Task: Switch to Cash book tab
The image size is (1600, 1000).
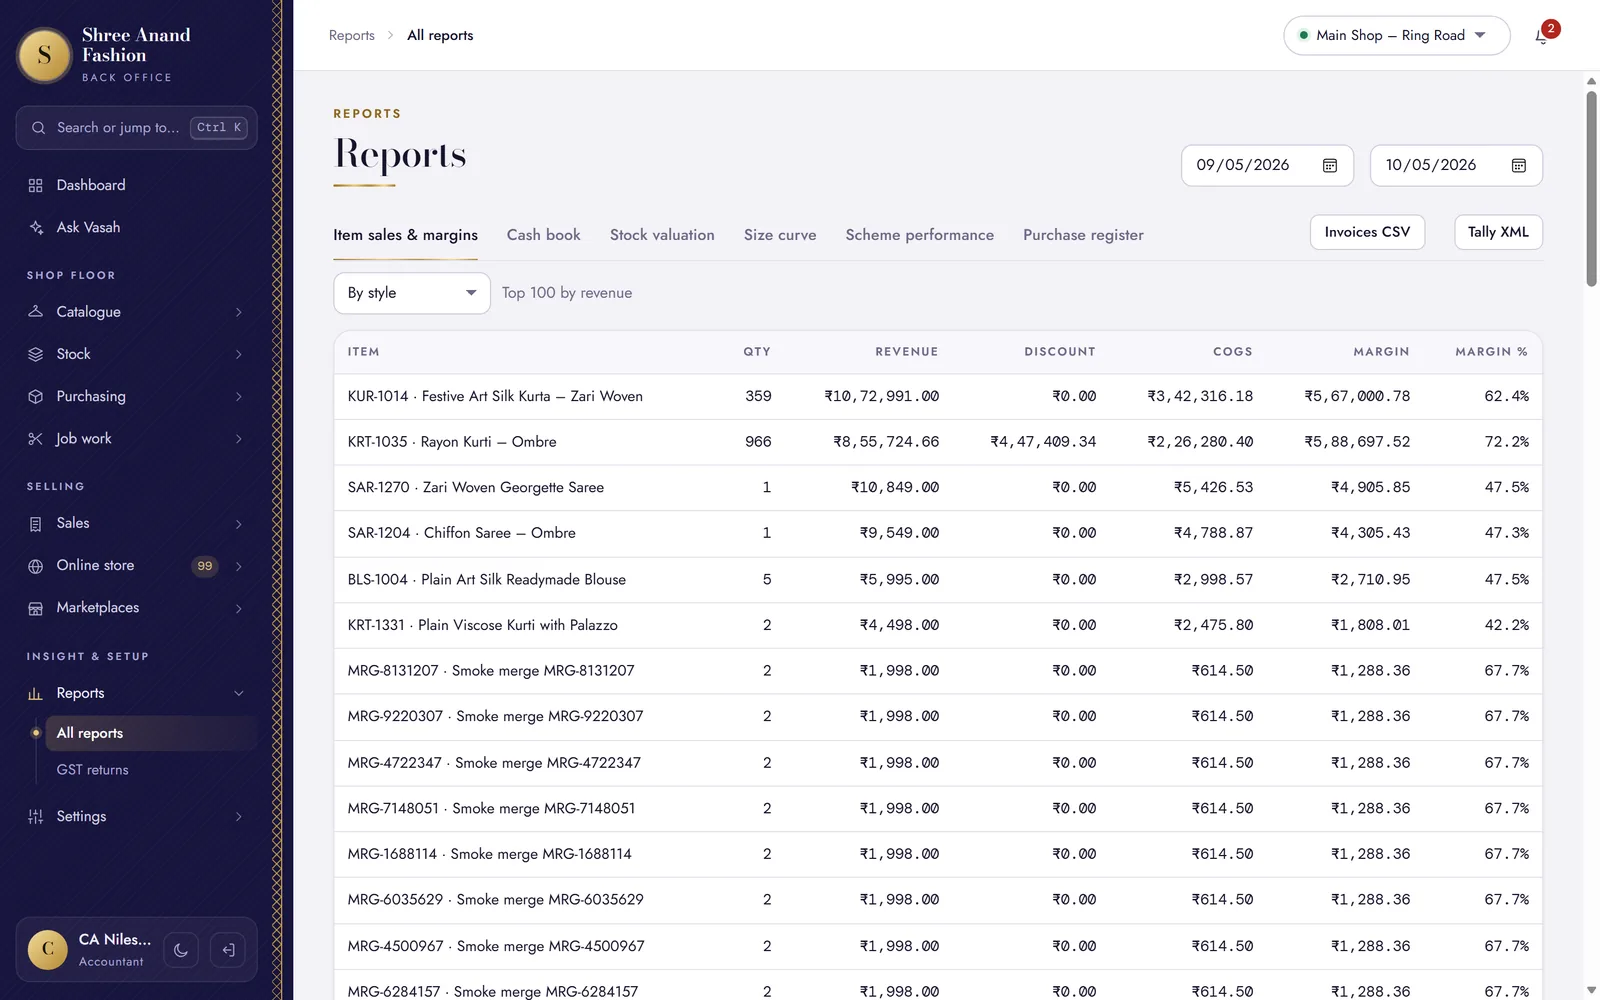Action: [x=543, y=235]
